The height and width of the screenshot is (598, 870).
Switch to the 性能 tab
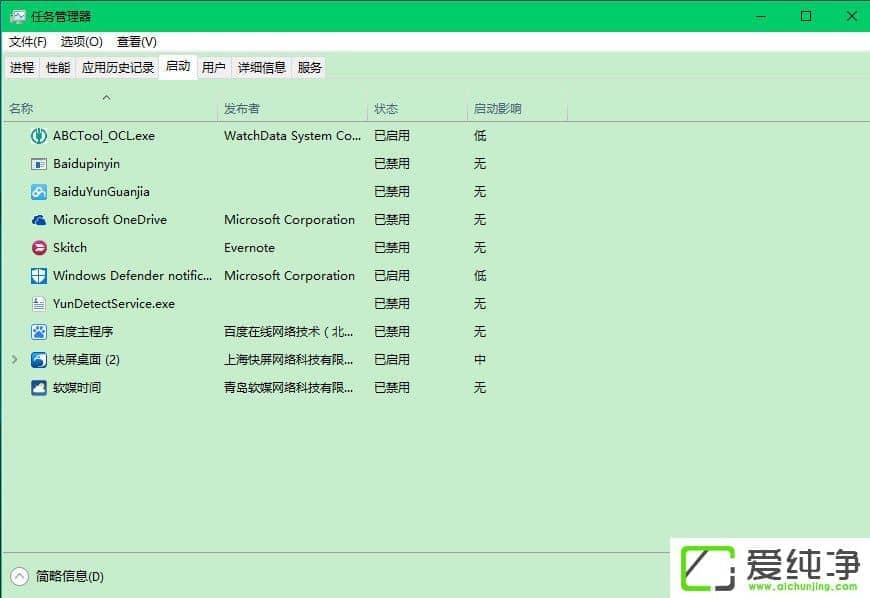[x=57, y=67]
